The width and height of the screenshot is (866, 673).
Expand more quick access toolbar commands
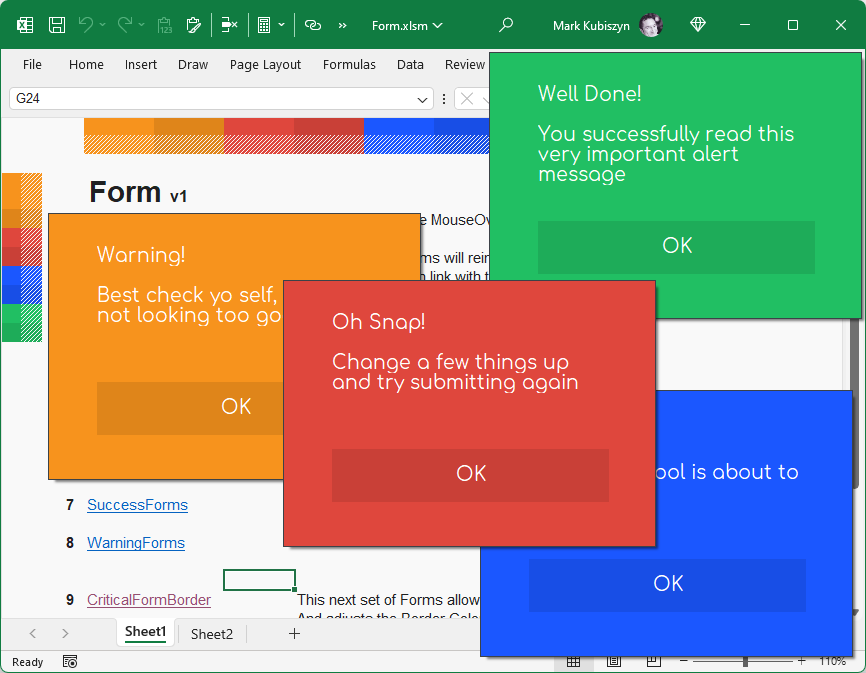point(343,25)
